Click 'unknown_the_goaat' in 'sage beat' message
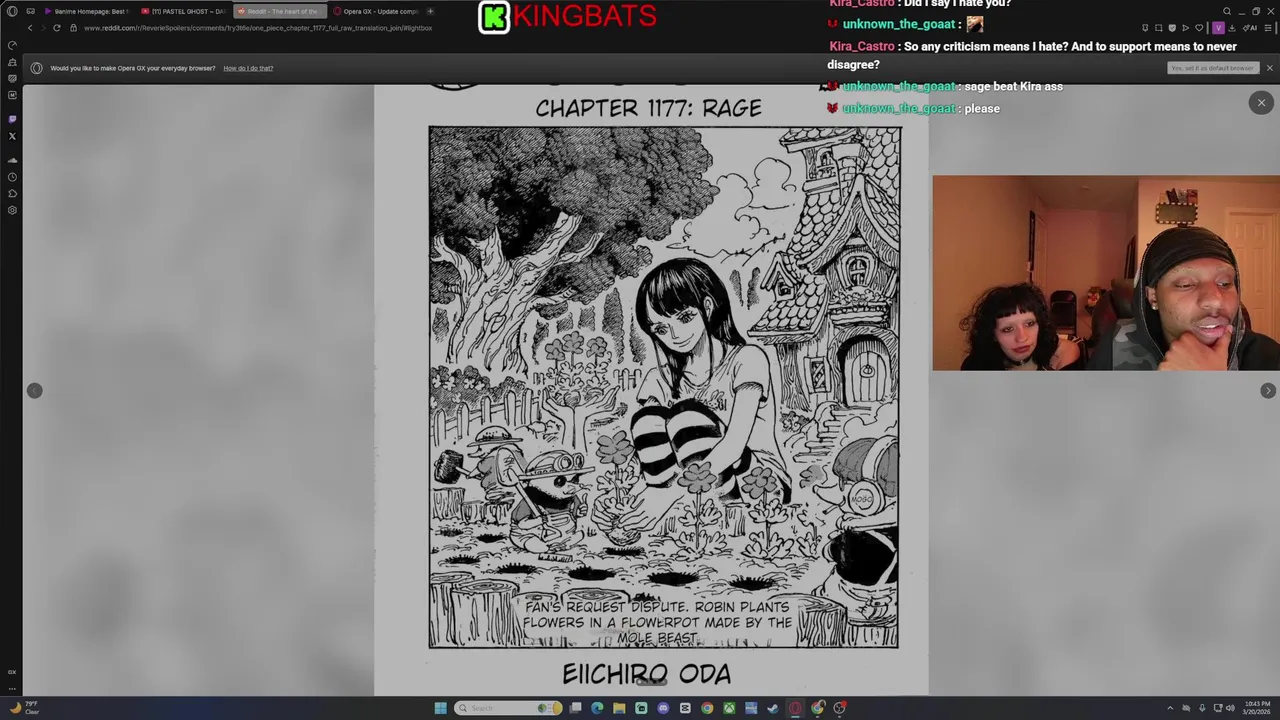 click(899, 87)
